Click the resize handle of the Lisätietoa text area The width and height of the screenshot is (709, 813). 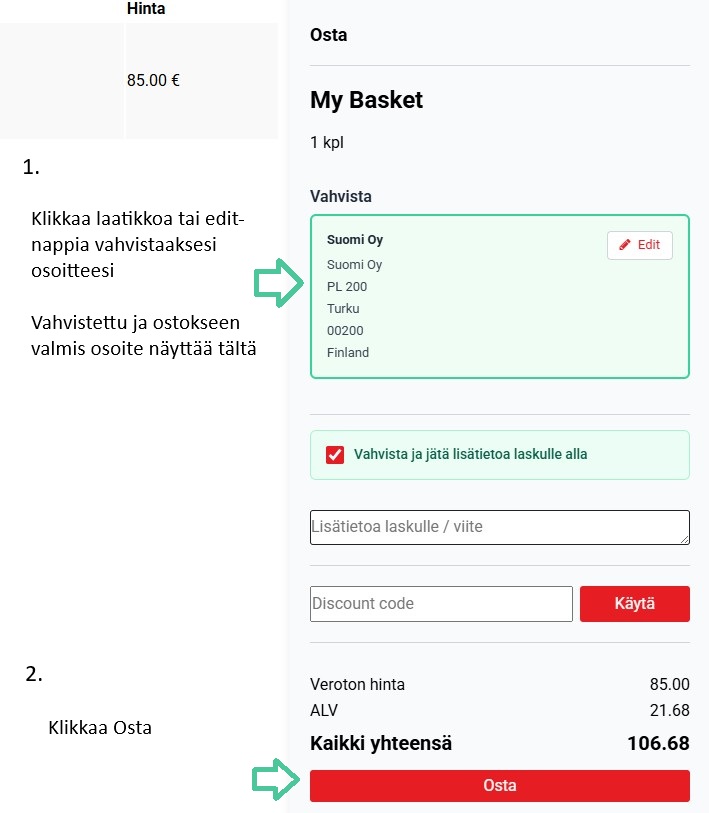point(685,539)
